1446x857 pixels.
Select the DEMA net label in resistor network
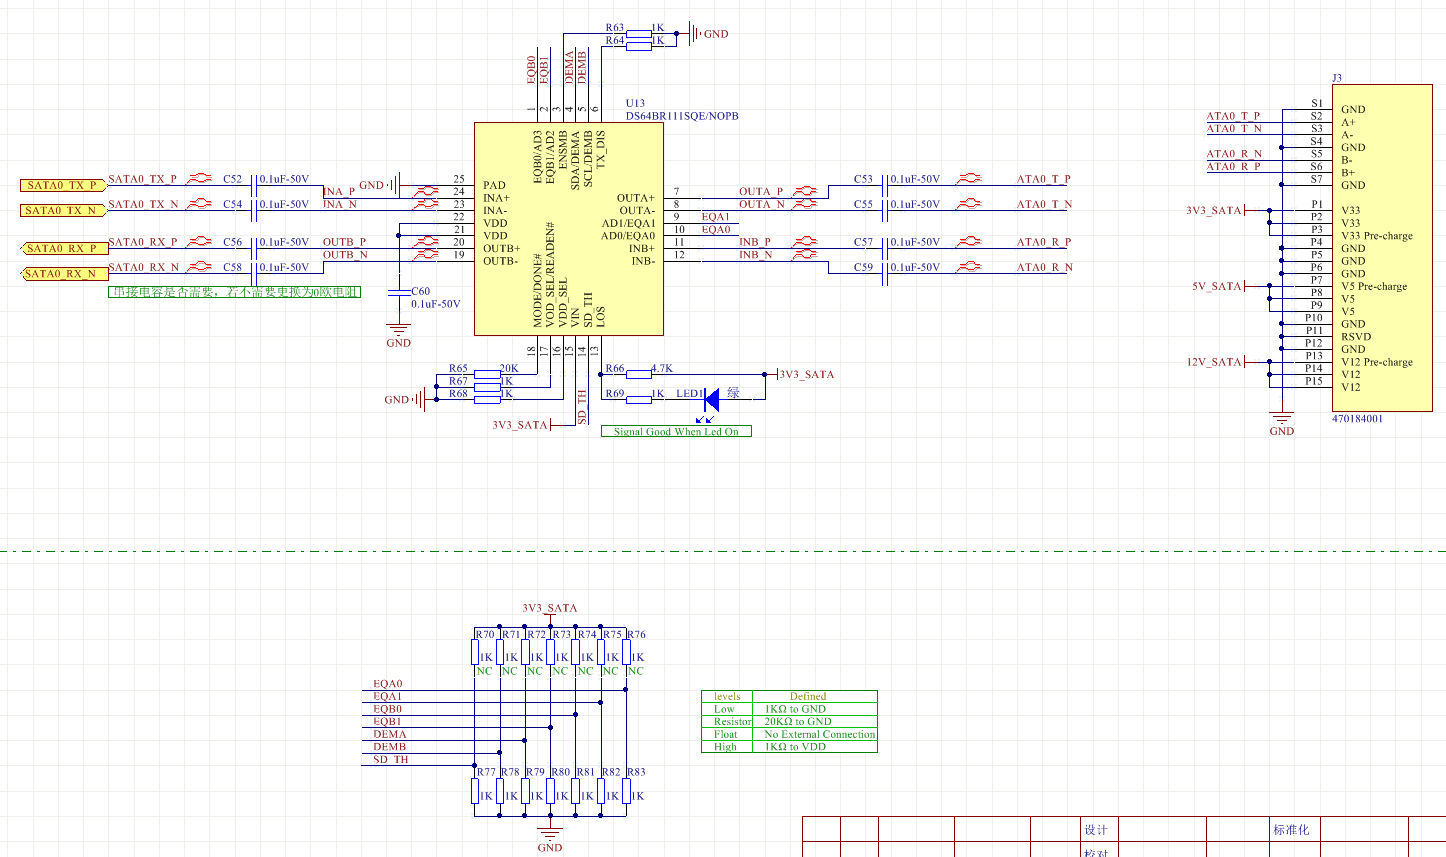(390, 734)
